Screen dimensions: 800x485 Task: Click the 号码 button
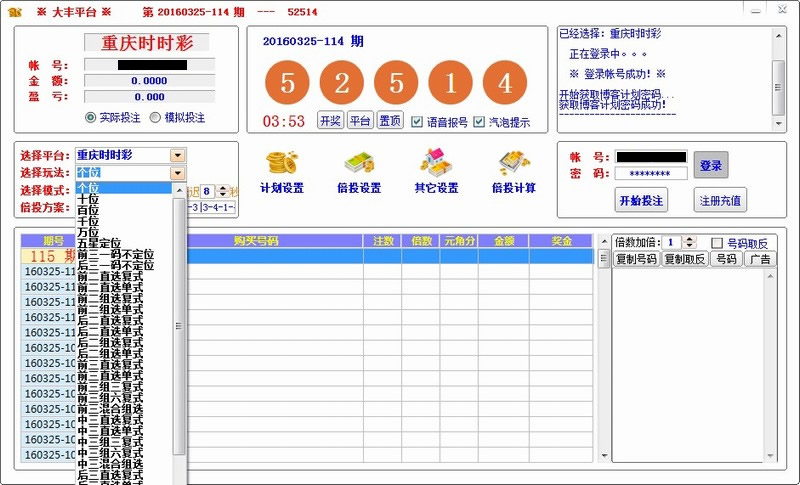tap(726, 259)
